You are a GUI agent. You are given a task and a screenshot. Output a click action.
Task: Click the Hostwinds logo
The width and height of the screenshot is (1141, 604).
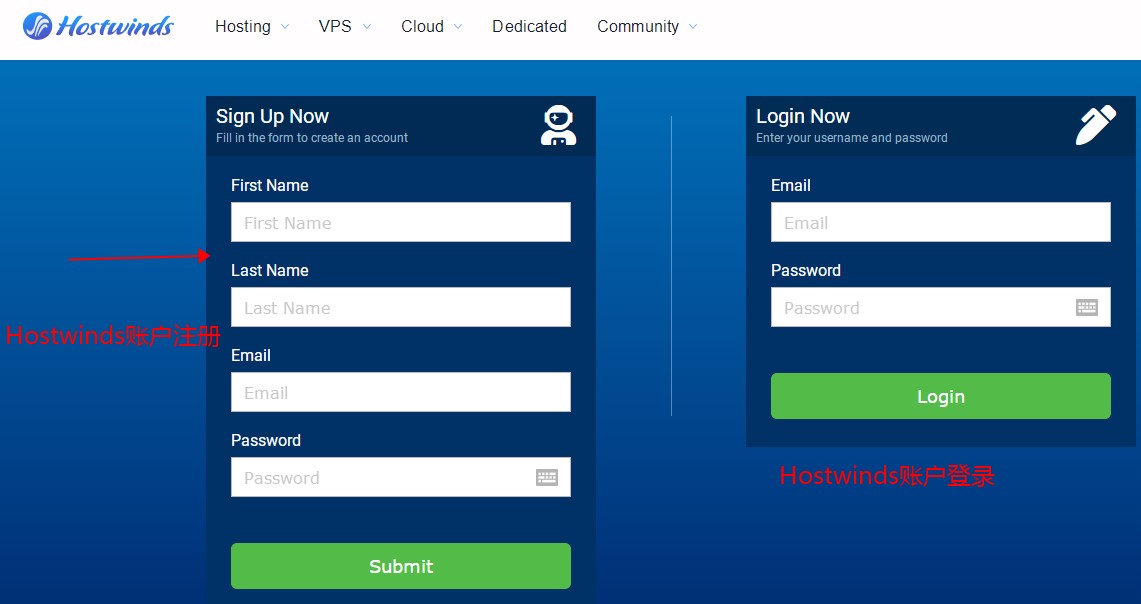(98, 26)
